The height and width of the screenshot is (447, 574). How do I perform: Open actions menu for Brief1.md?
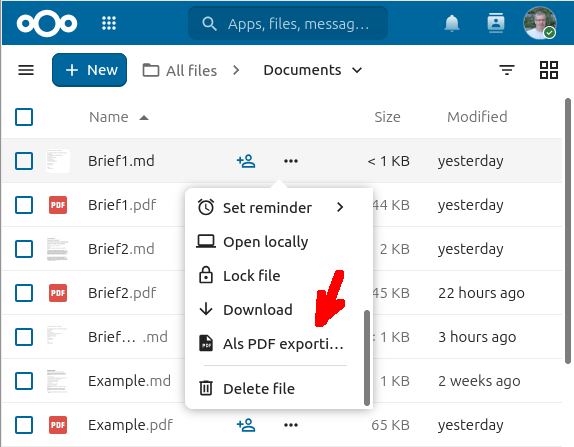click(291, 161)
